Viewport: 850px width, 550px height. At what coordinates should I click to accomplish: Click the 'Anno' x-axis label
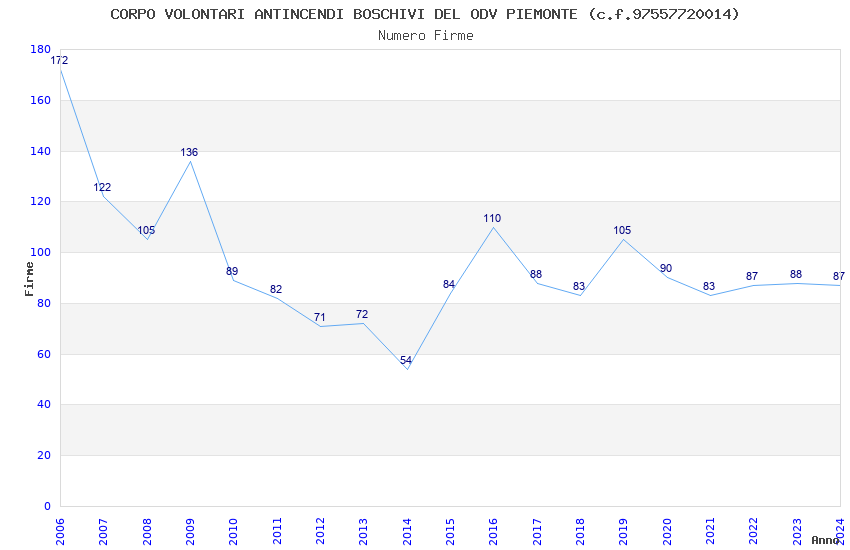tap(825, 540)
